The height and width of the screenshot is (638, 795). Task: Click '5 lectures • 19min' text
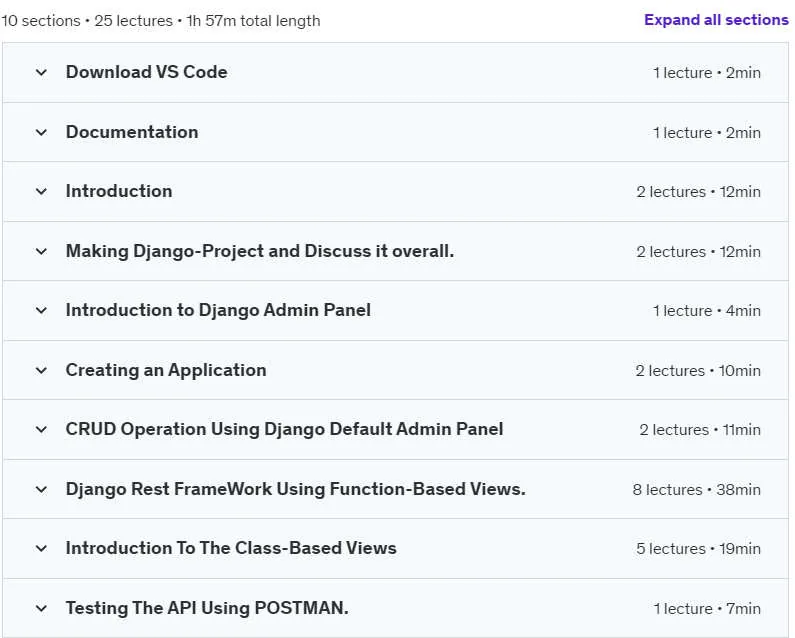click(x=699, y=548)
